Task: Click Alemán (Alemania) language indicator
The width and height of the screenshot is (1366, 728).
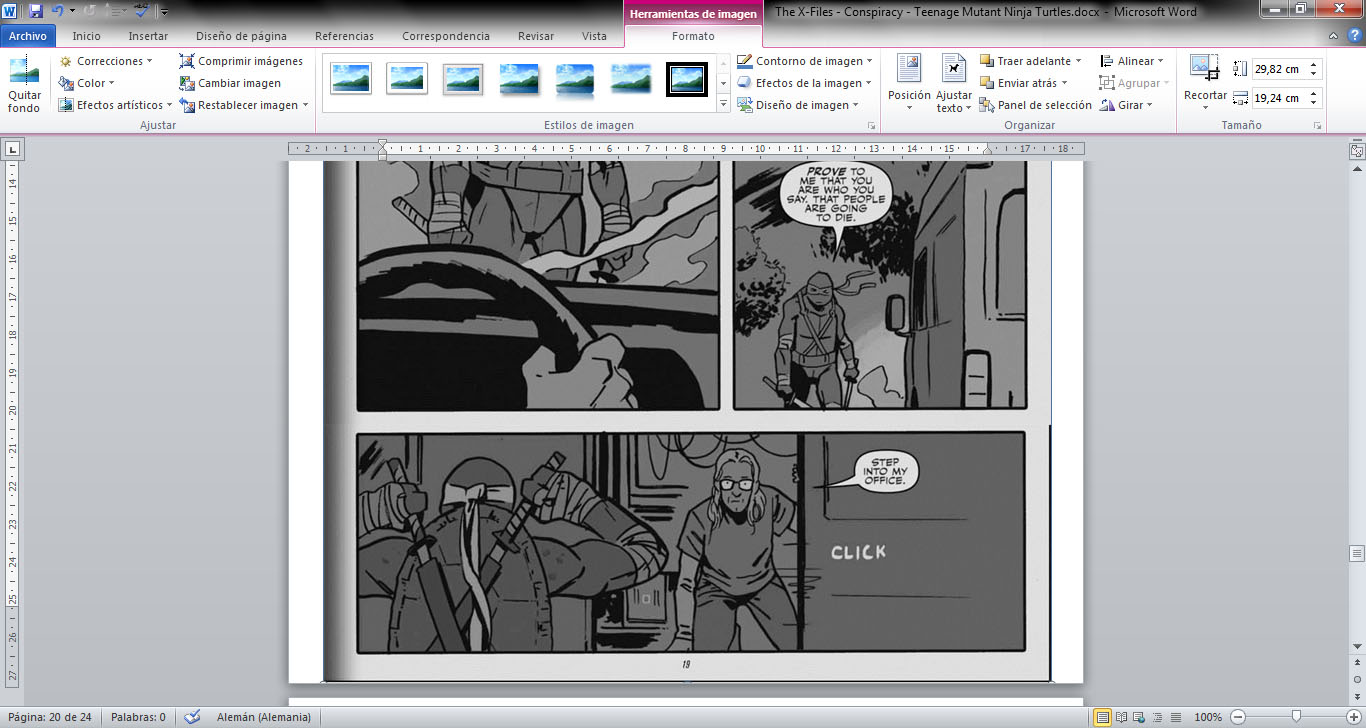Action: point(264,717)
